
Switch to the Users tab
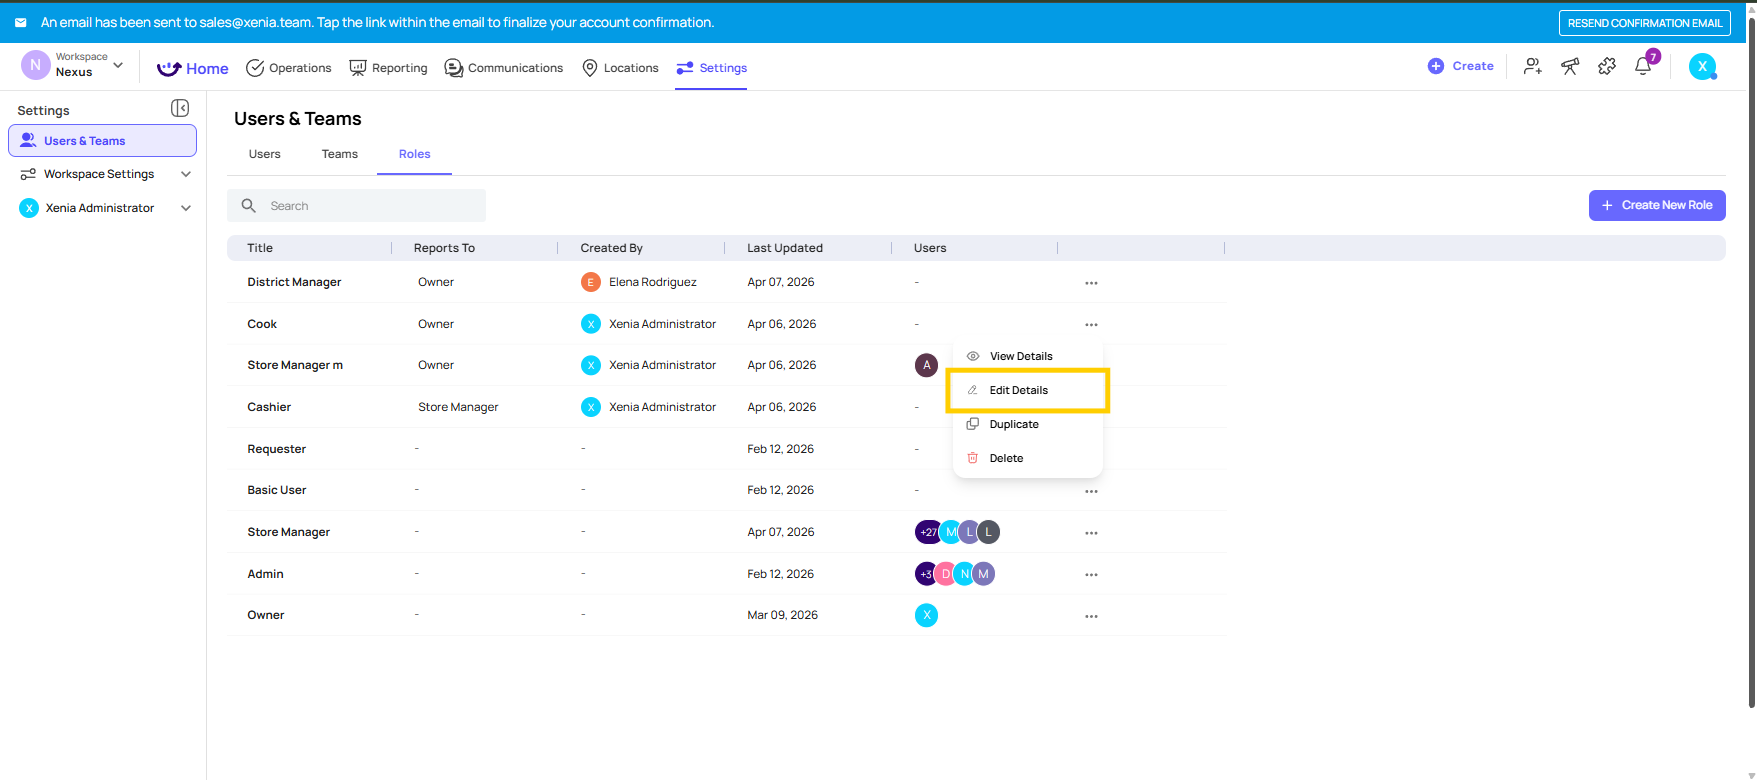click(264, 154)
